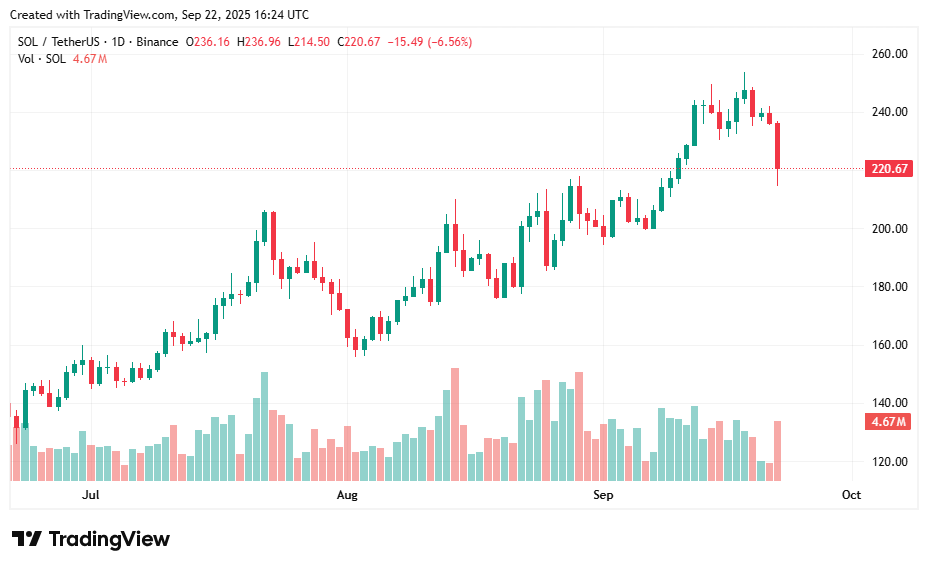The image size is (928, 569).
Task: Click the TradingView brand name text
Action: tap(110, 539)
